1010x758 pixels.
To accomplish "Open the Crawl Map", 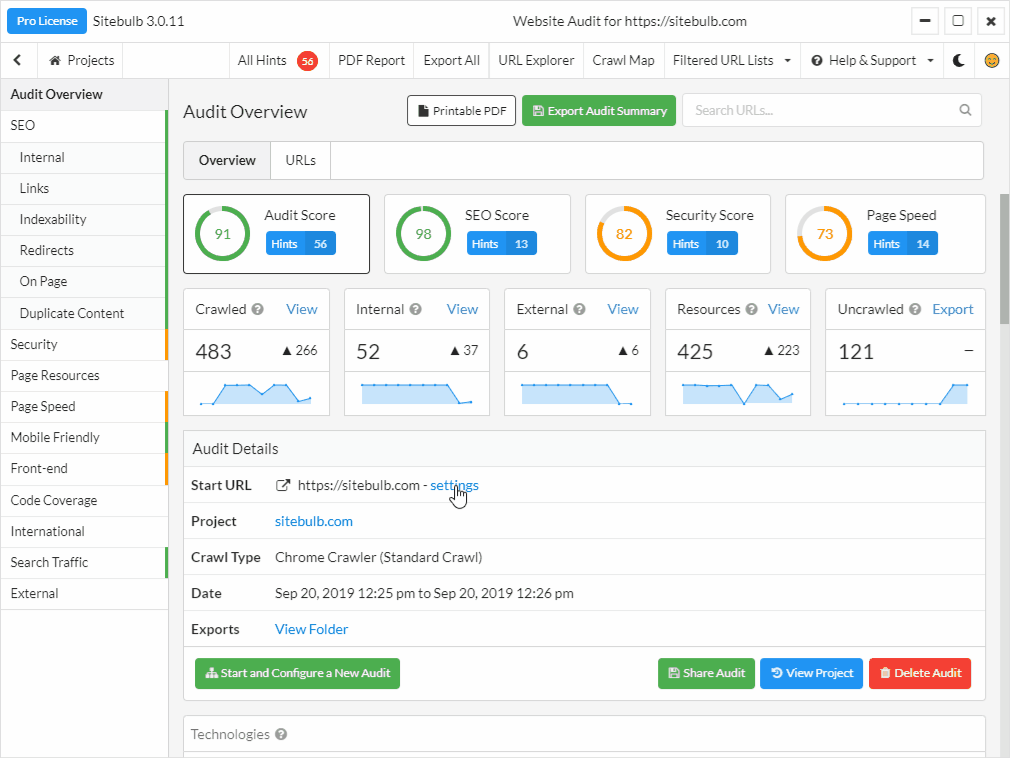I will click(x=624, y=61).
